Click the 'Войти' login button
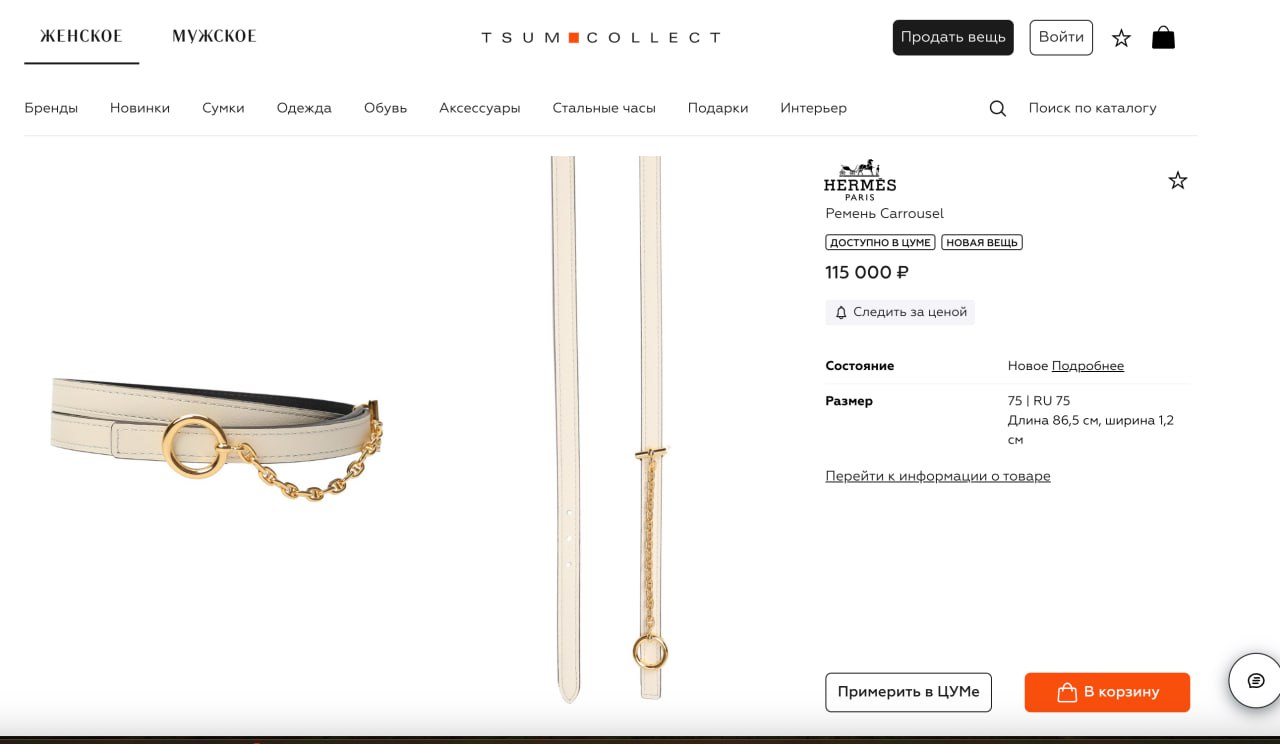 tap(1061, 37)
